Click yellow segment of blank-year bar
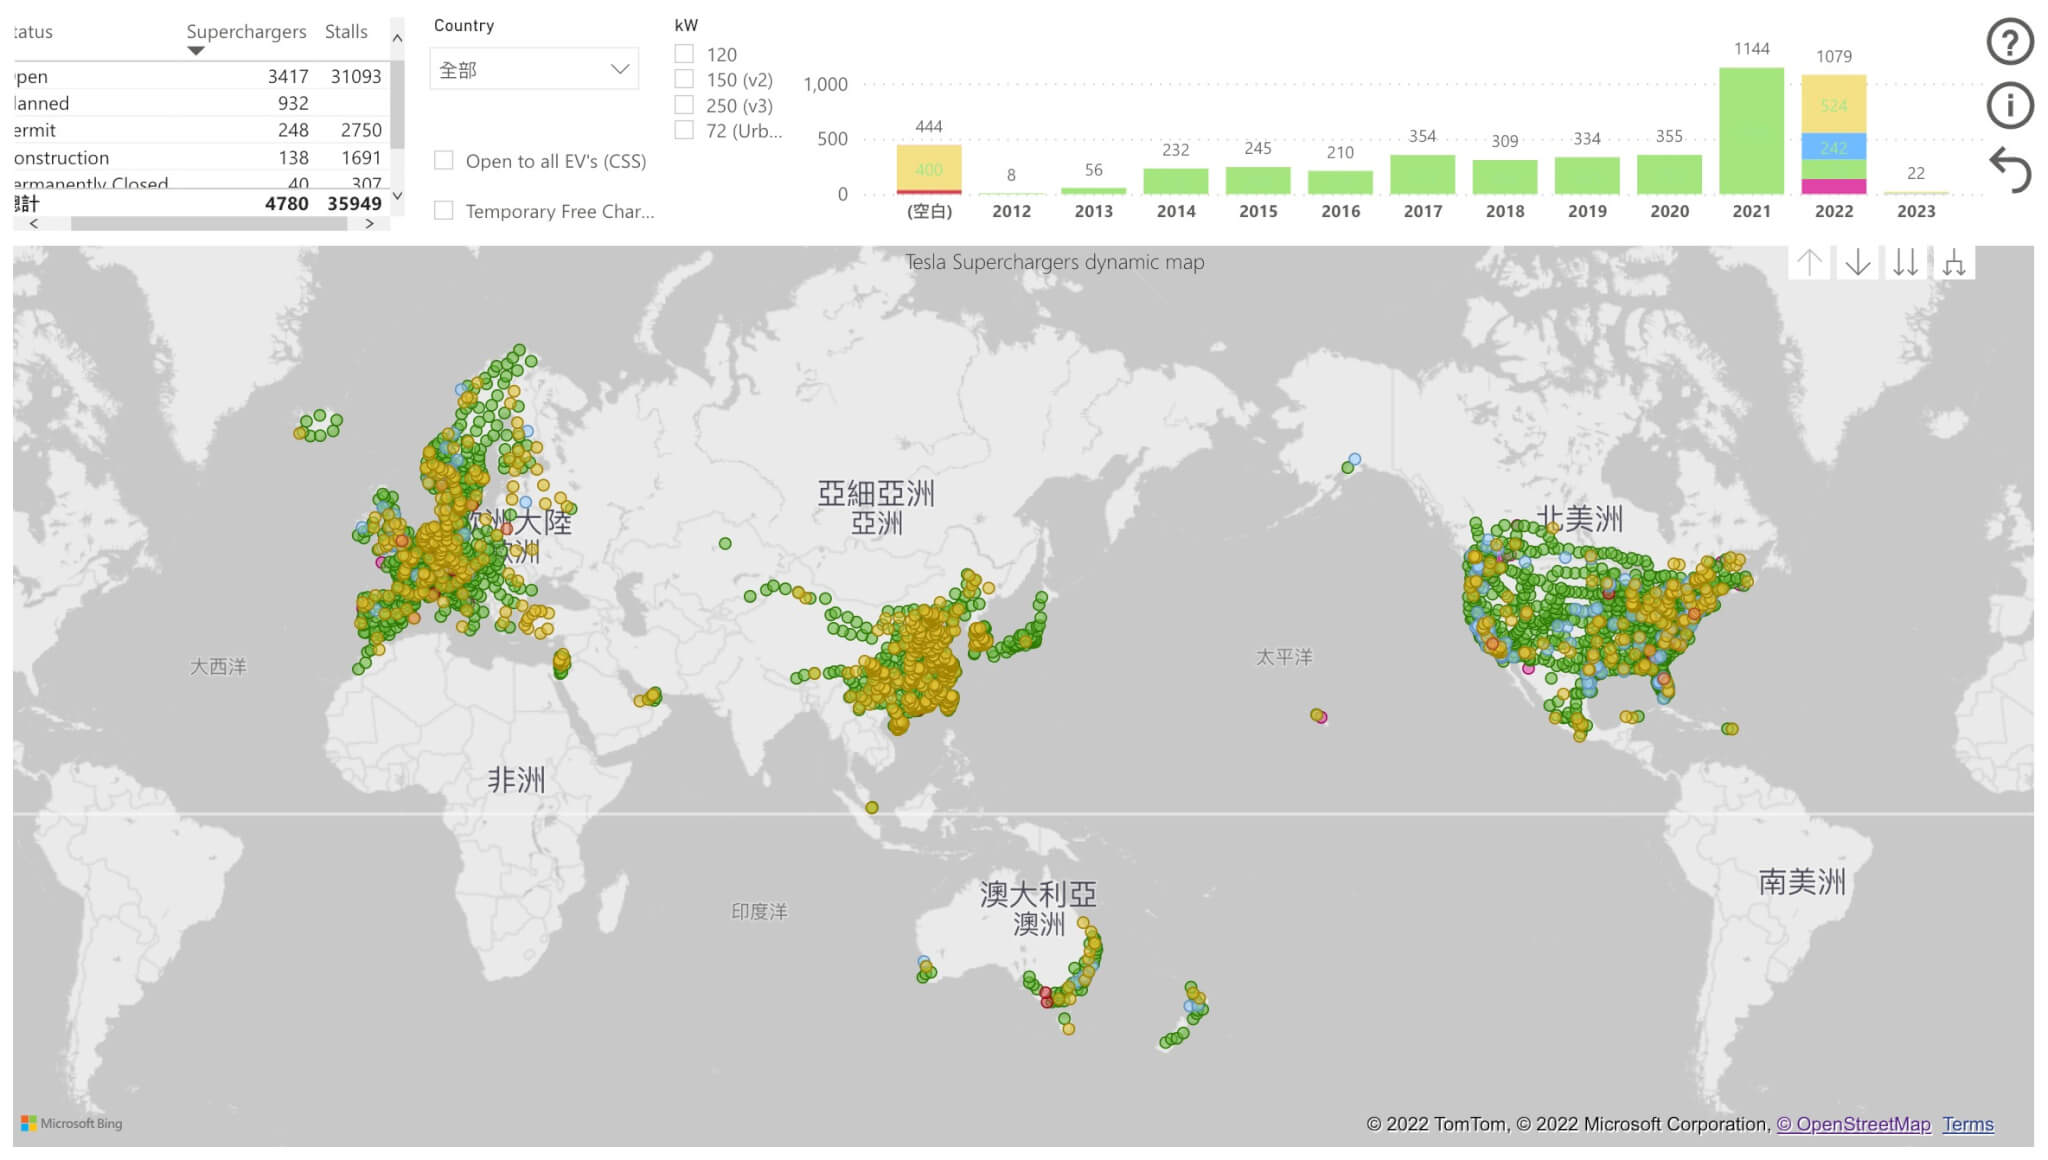 coord(929,168)
